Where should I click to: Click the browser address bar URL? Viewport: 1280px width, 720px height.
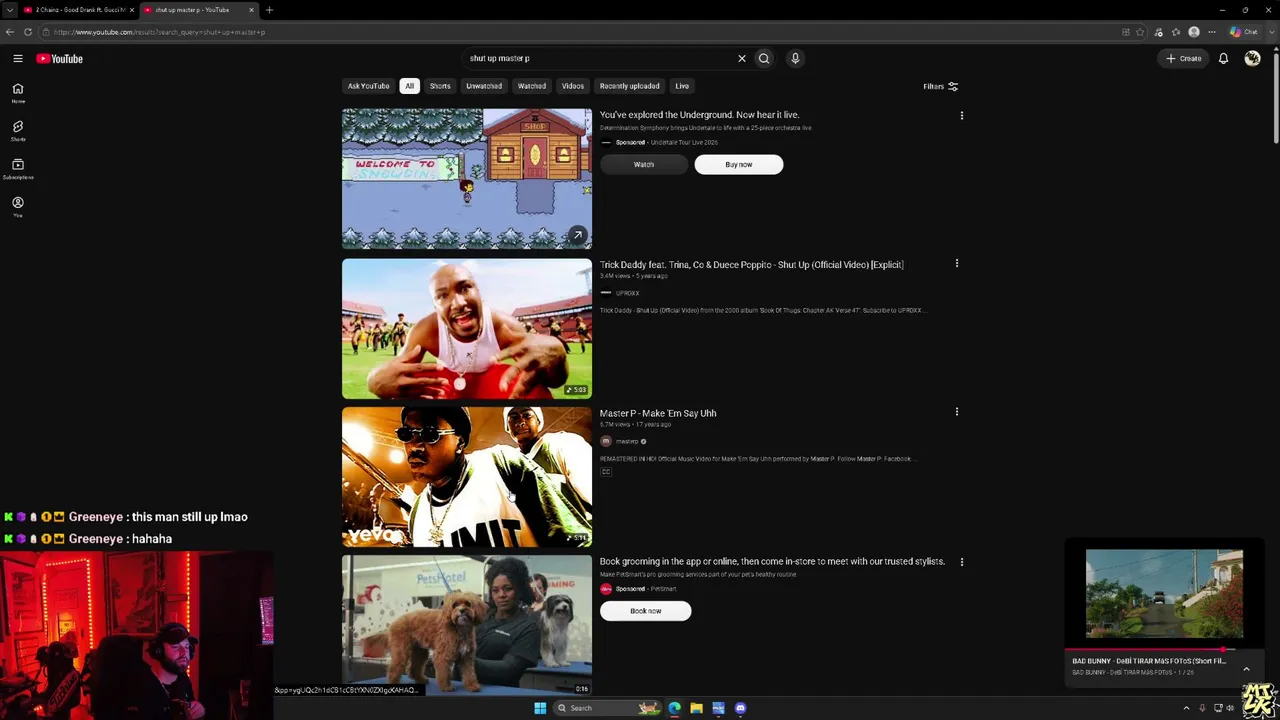pos(160,32)
